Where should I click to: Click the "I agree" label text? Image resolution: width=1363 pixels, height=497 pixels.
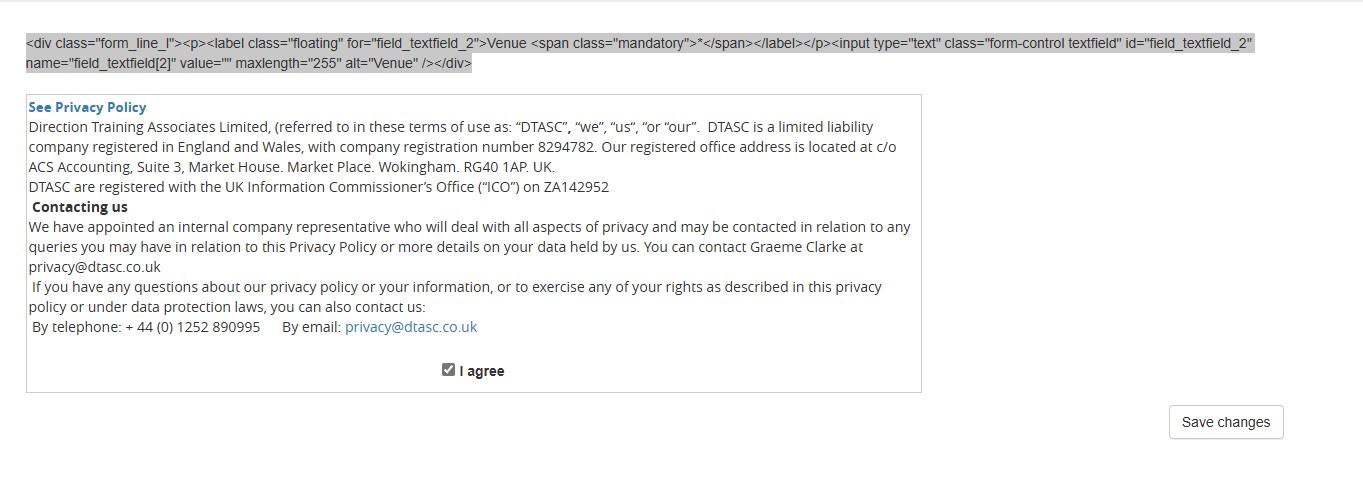click(x=482, y=371)
